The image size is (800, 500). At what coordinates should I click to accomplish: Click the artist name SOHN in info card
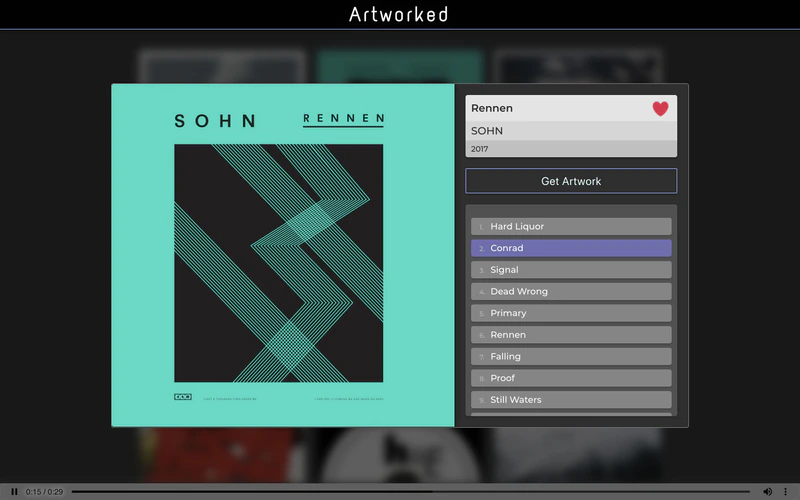[487, 131]
